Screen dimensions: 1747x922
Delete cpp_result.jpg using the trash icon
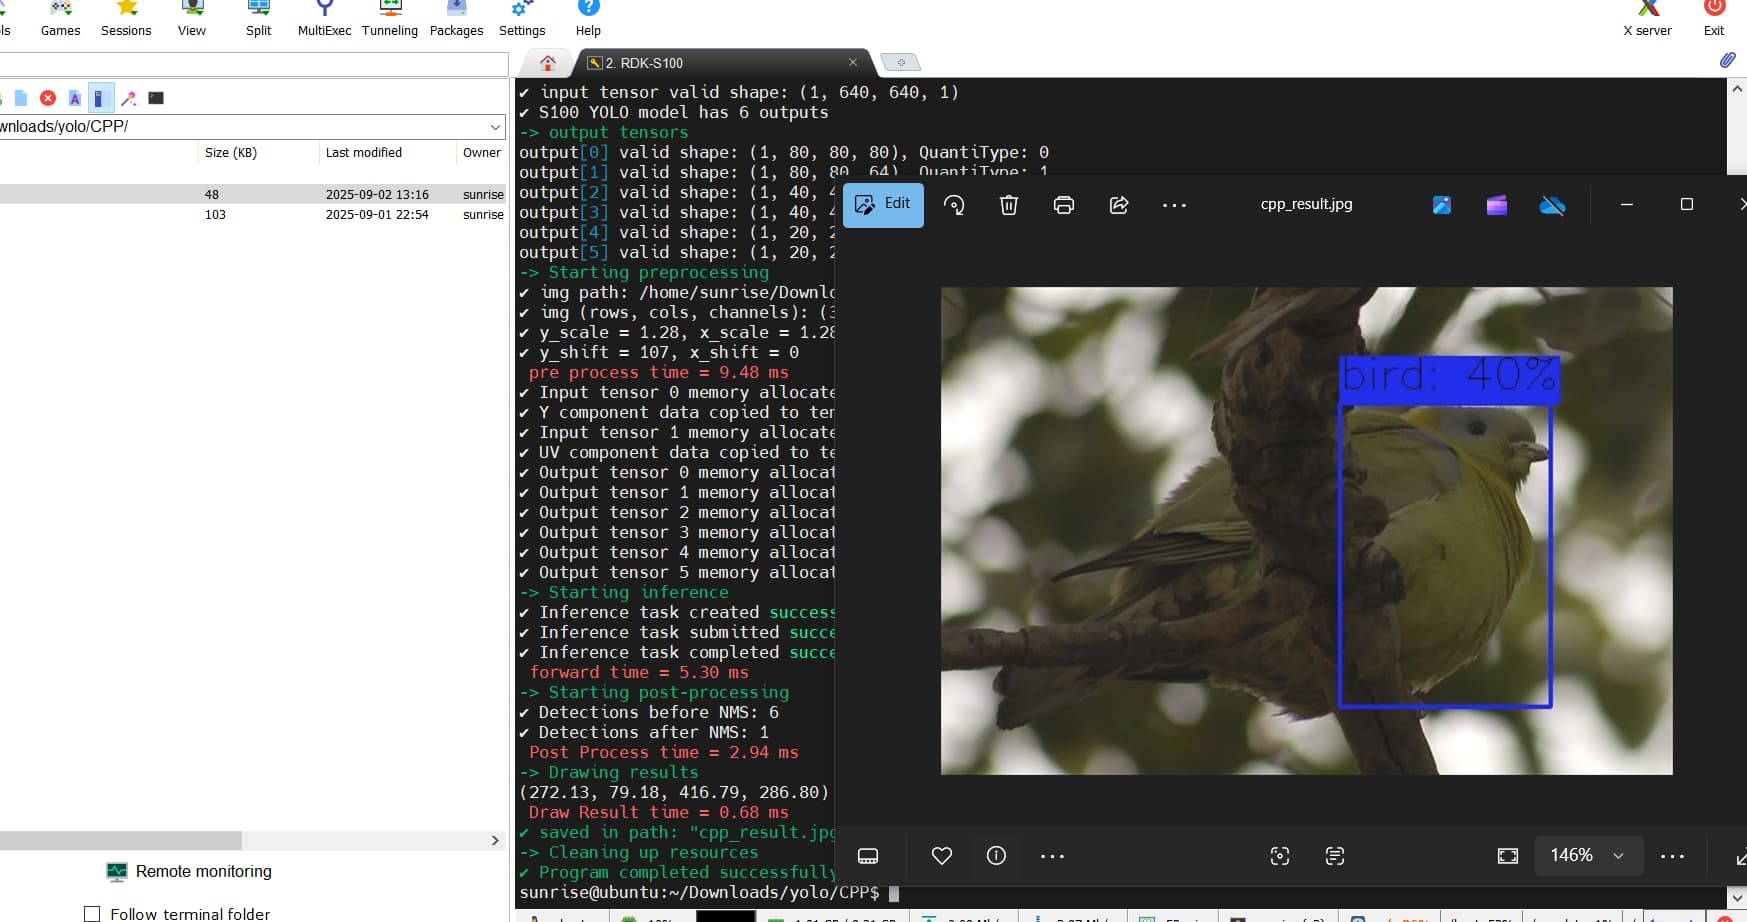point(1009,205)
